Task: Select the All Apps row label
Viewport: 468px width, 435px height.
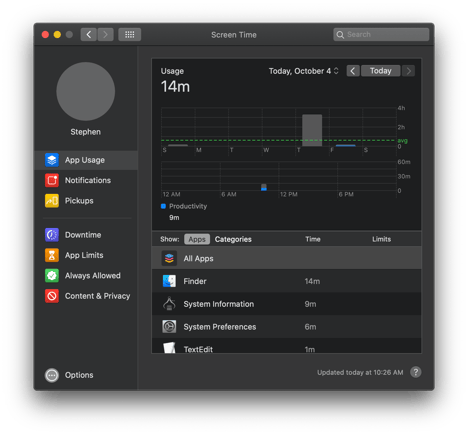Action: [x=198, y=259]
